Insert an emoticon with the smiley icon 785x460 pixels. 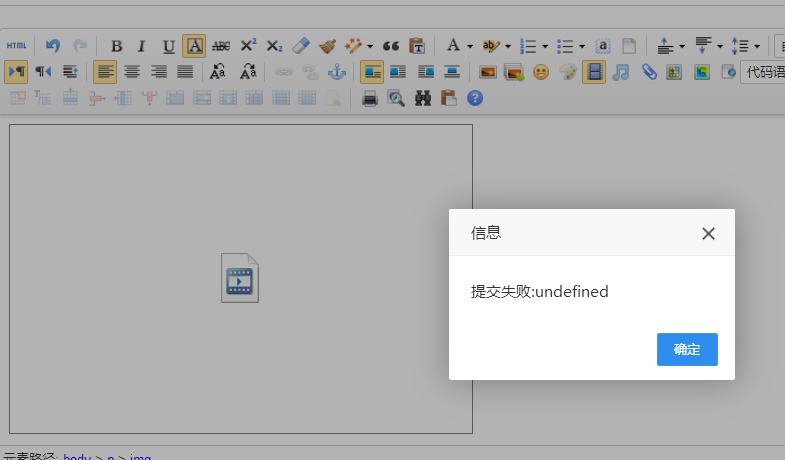[541, 72]
